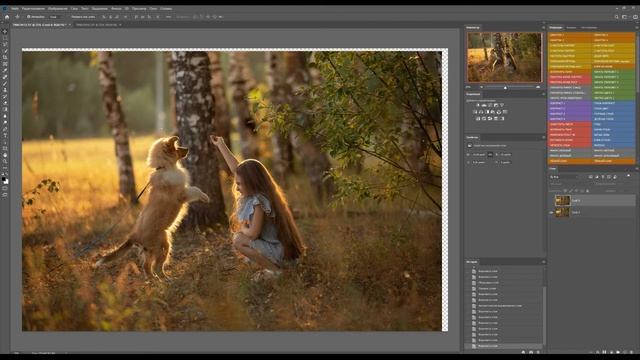The image size is (640, 360).
Task: Select the Brush tool
Action: click(x=5, y=83)
